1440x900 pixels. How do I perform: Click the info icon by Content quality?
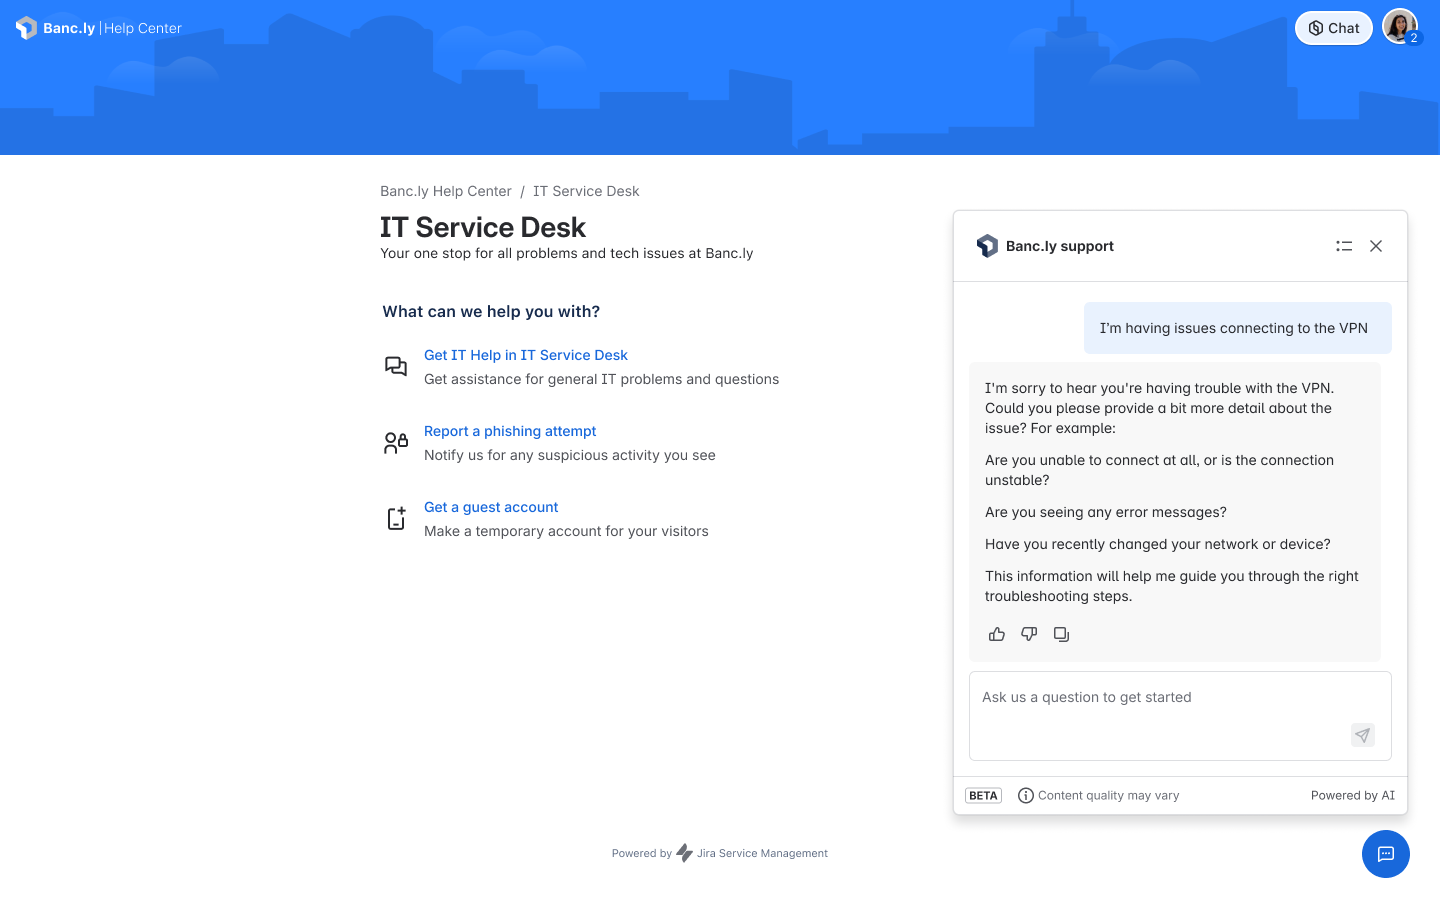coord(1026,796)
